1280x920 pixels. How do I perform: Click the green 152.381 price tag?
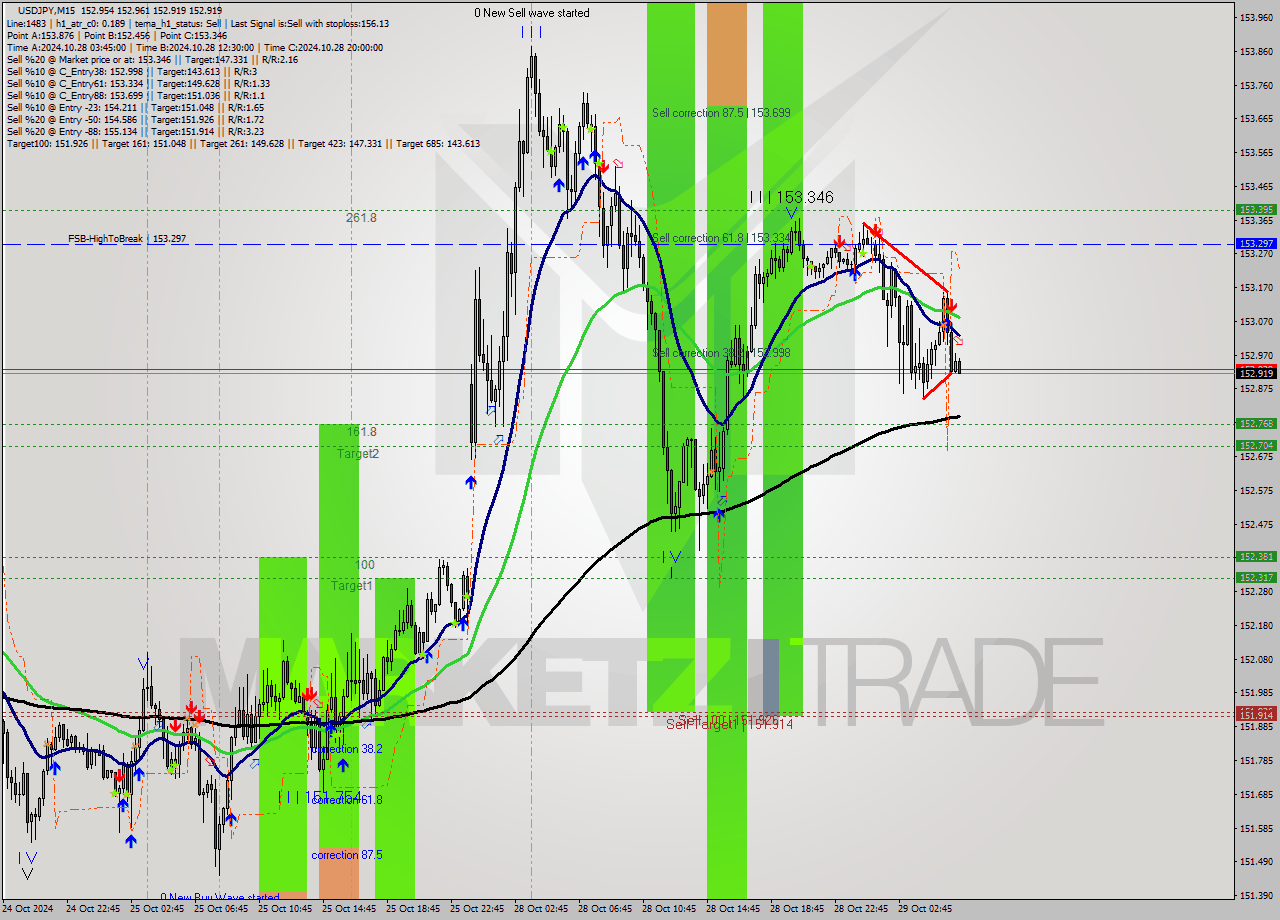(1256, 557)
